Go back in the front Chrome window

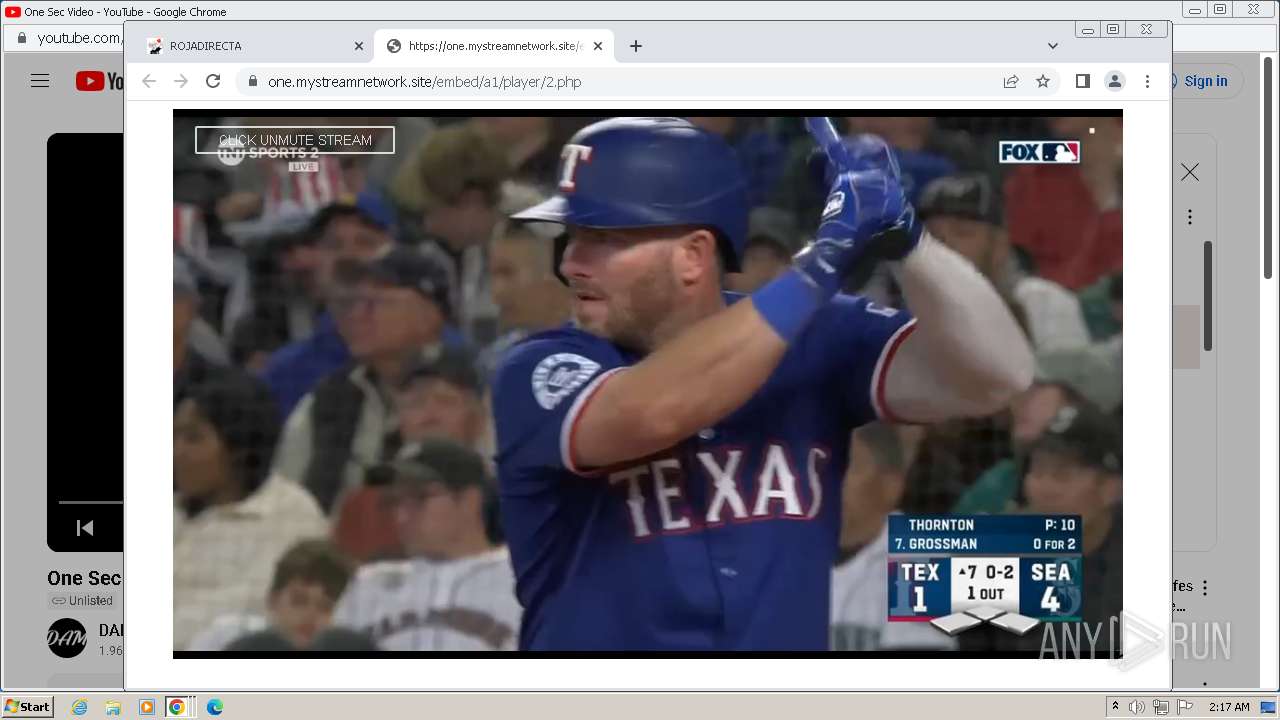click(149, 81)
